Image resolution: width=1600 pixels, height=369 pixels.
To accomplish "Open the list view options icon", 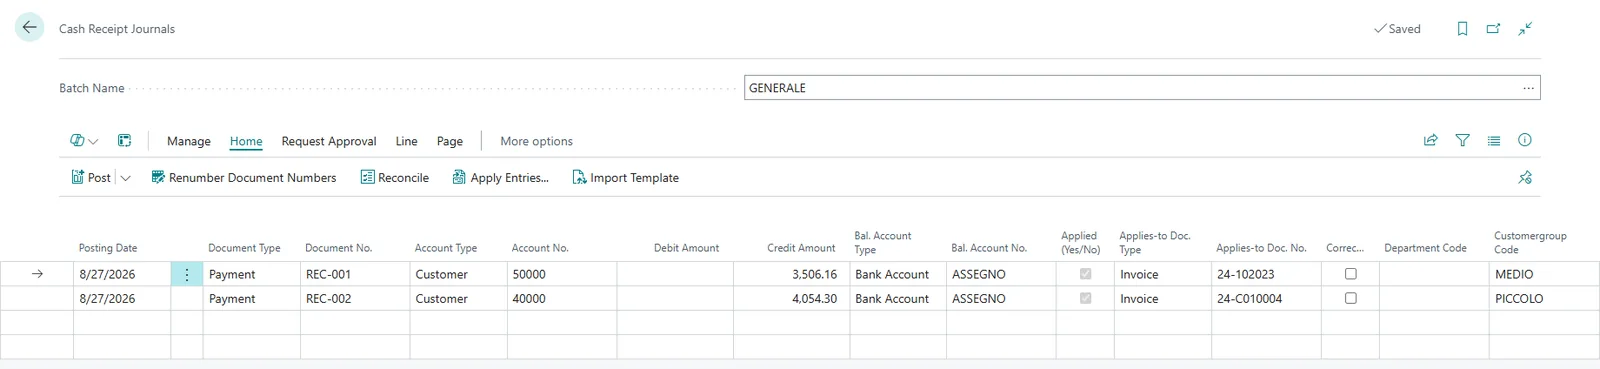I will click(1494, 141).
